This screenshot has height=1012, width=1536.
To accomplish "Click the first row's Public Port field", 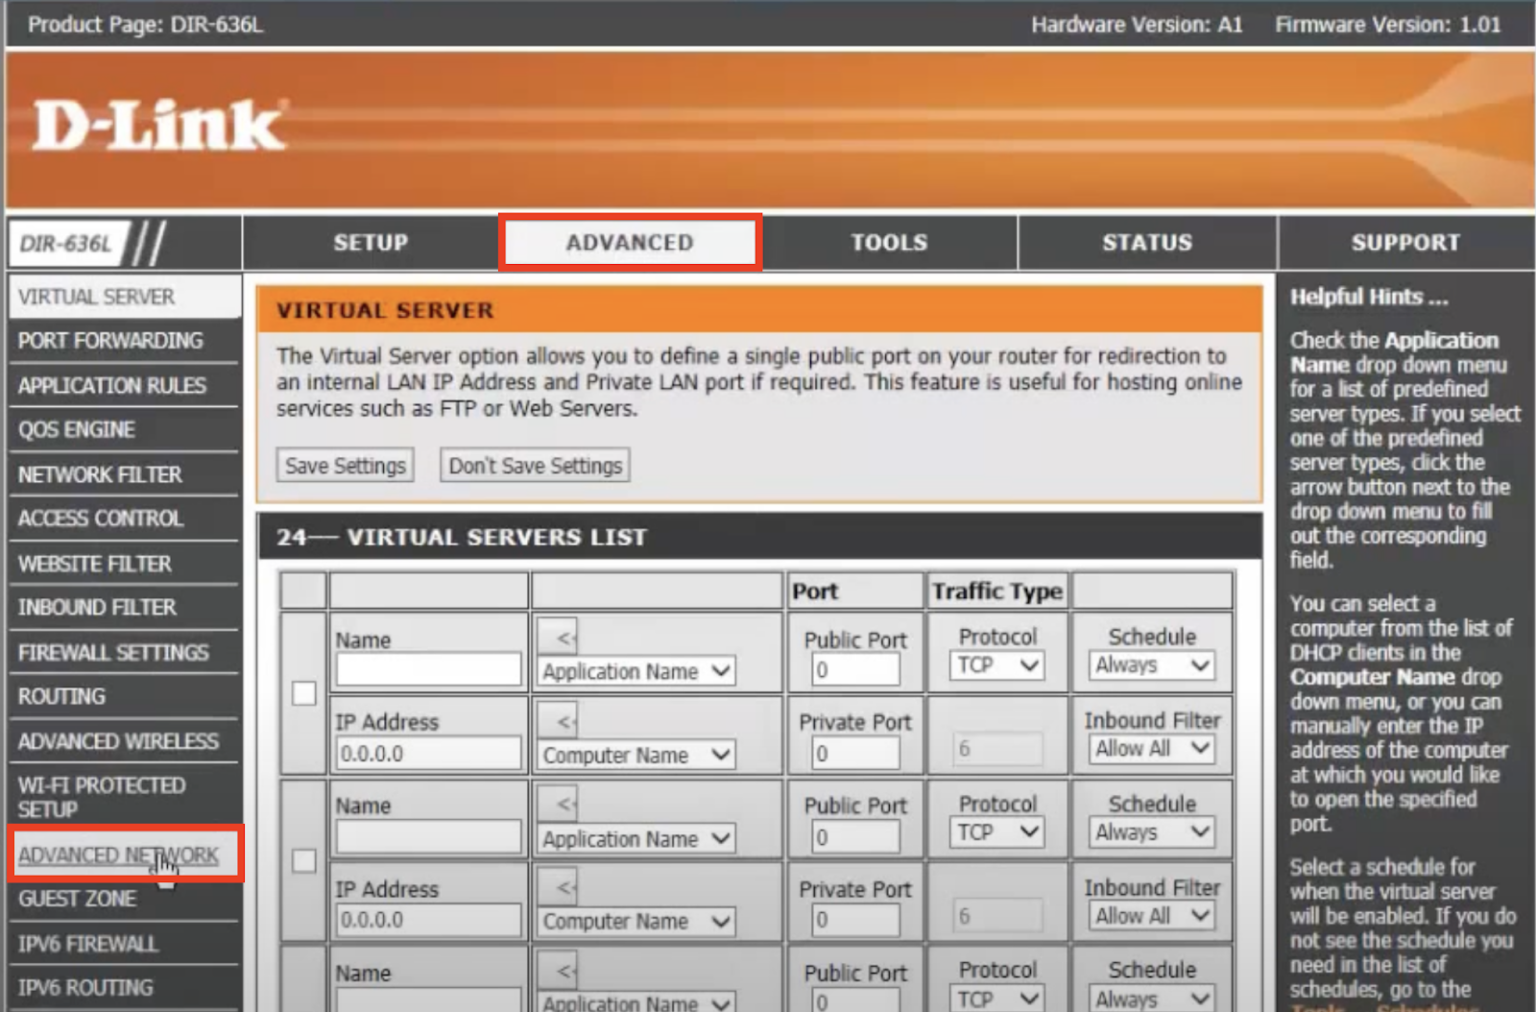I will pos(855,670).
